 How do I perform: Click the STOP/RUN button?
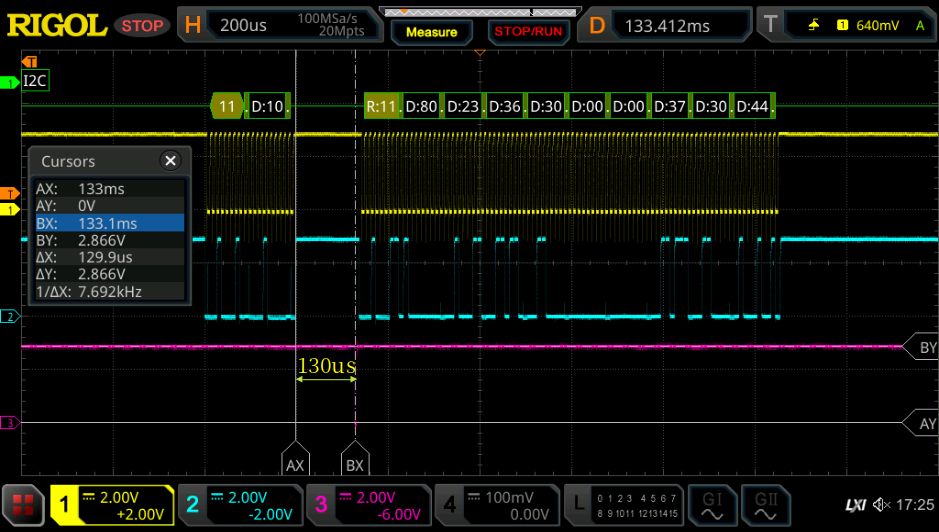[x=528, y=32]
